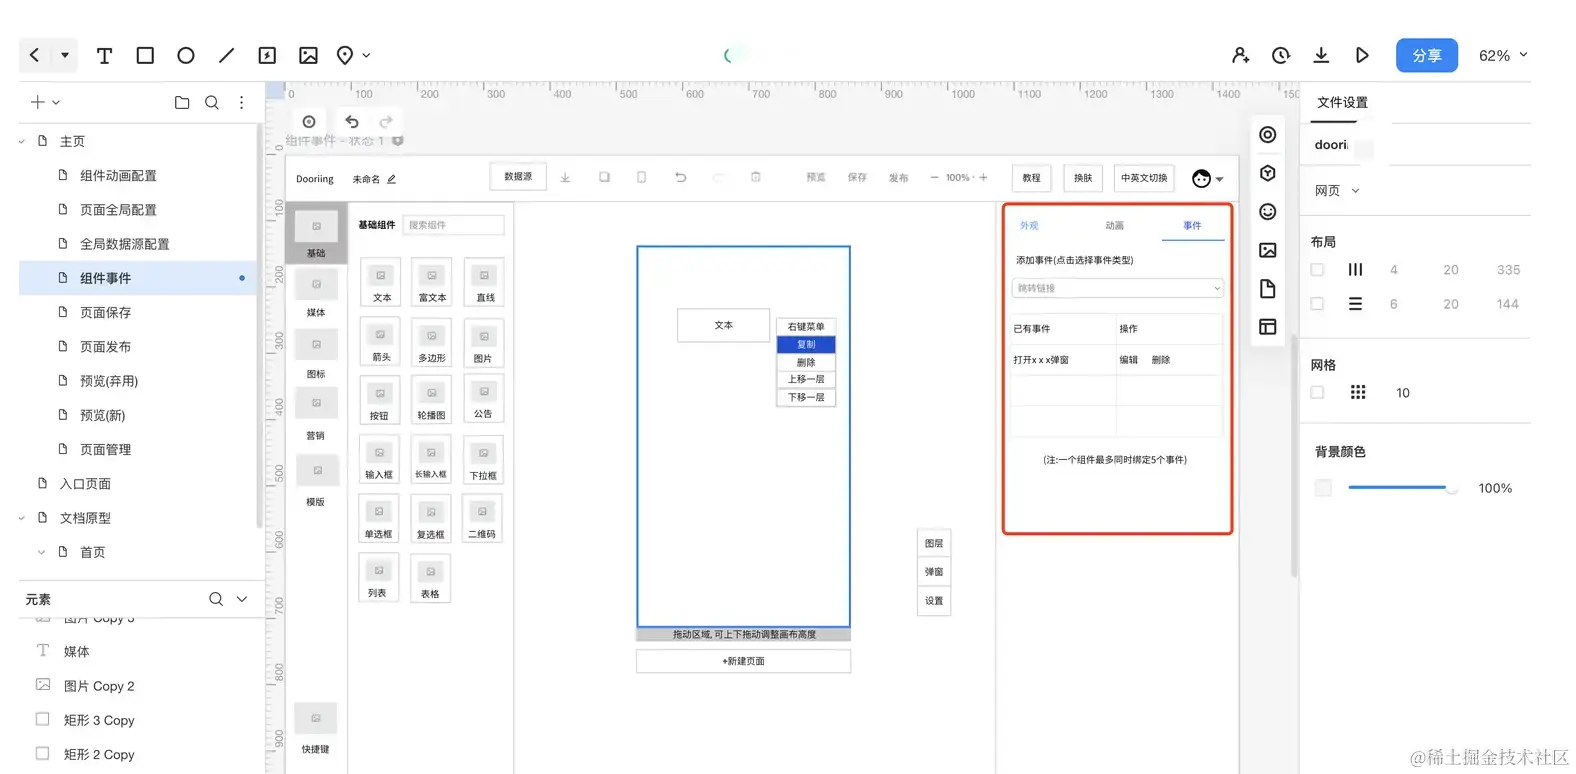Click the 中英文切换 button
The height and width of the screenshot is (774, 1576).
(1144, 178)
